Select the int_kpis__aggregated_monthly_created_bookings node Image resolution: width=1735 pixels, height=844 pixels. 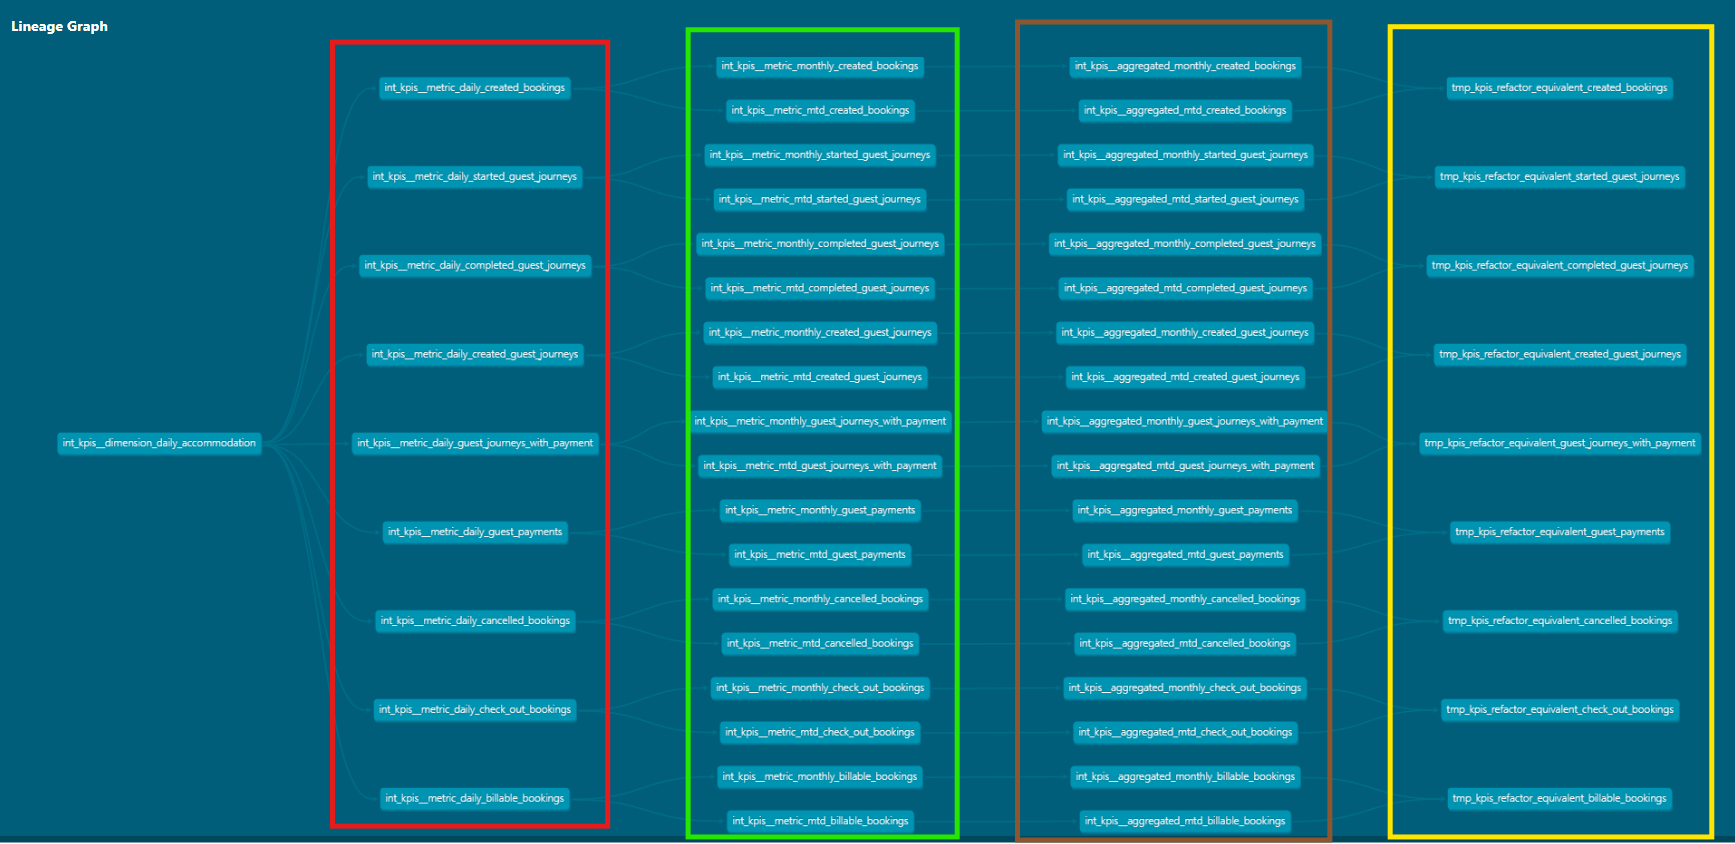(1184, 66)
